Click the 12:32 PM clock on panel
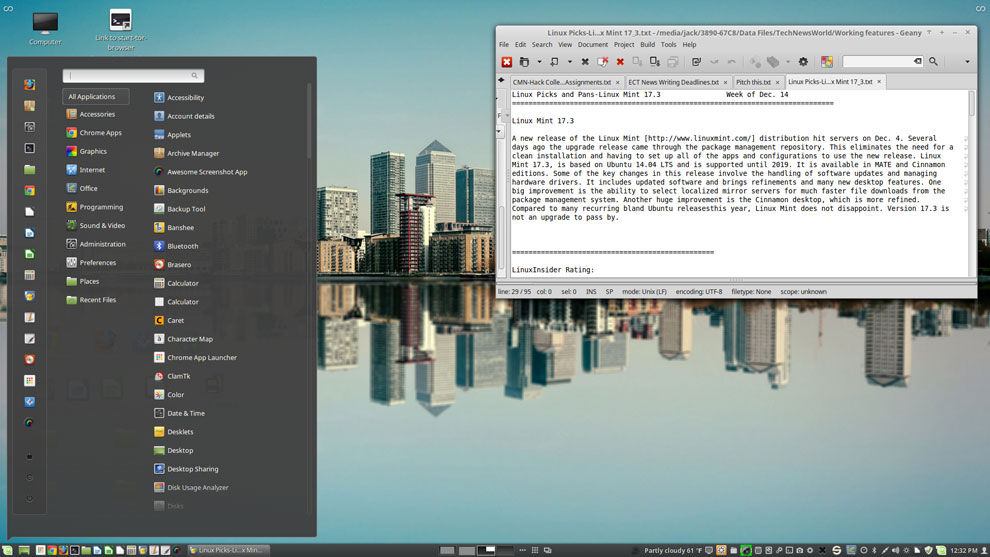The image size is (990, 557). pos(963,550)
